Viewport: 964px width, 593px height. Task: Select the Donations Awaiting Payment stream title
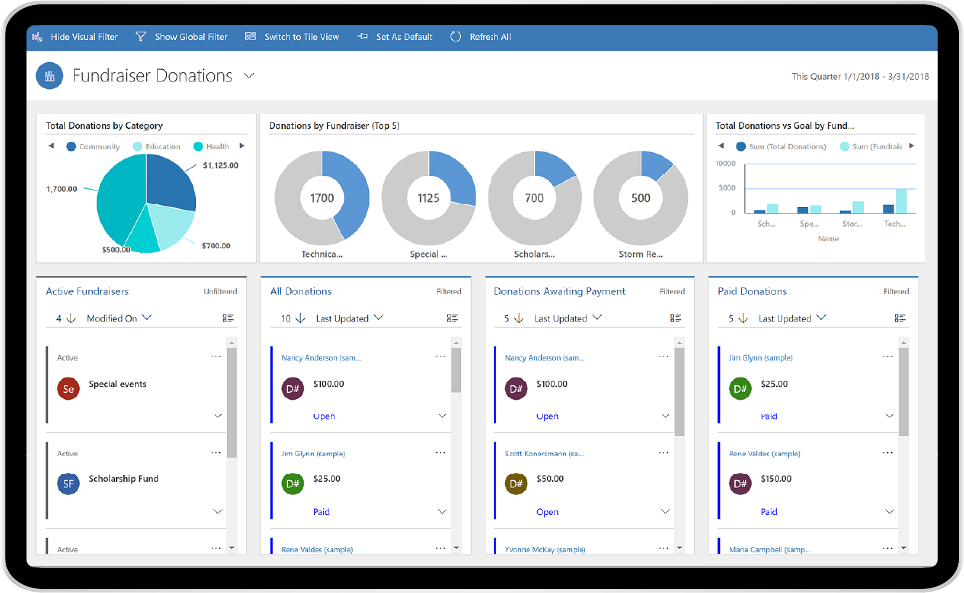tap(560, 291)
